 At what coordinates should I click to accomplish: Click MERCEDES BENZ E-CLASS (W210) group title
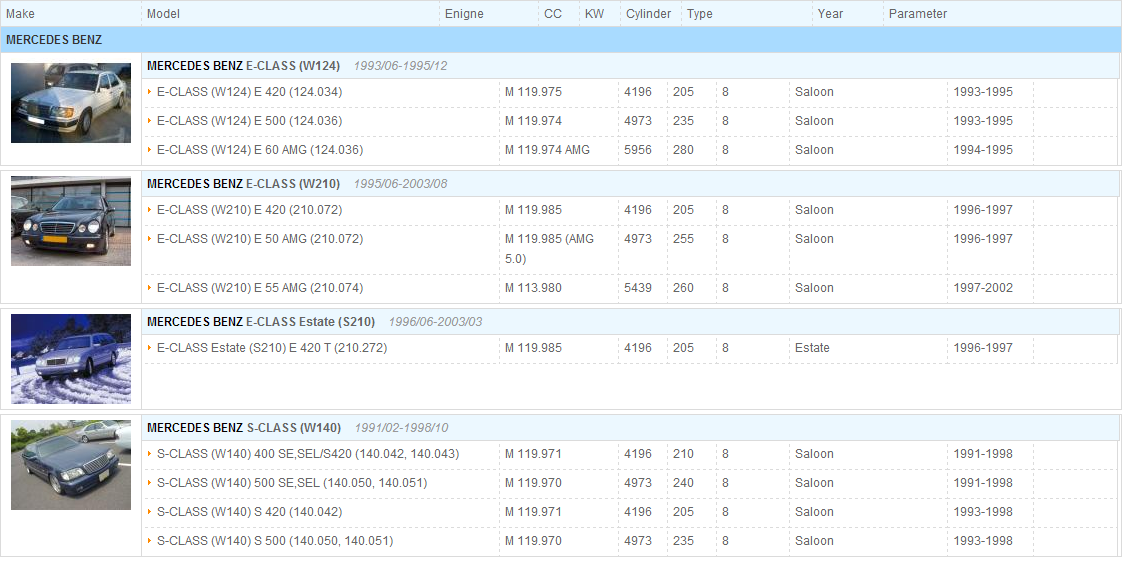(243, 184)
